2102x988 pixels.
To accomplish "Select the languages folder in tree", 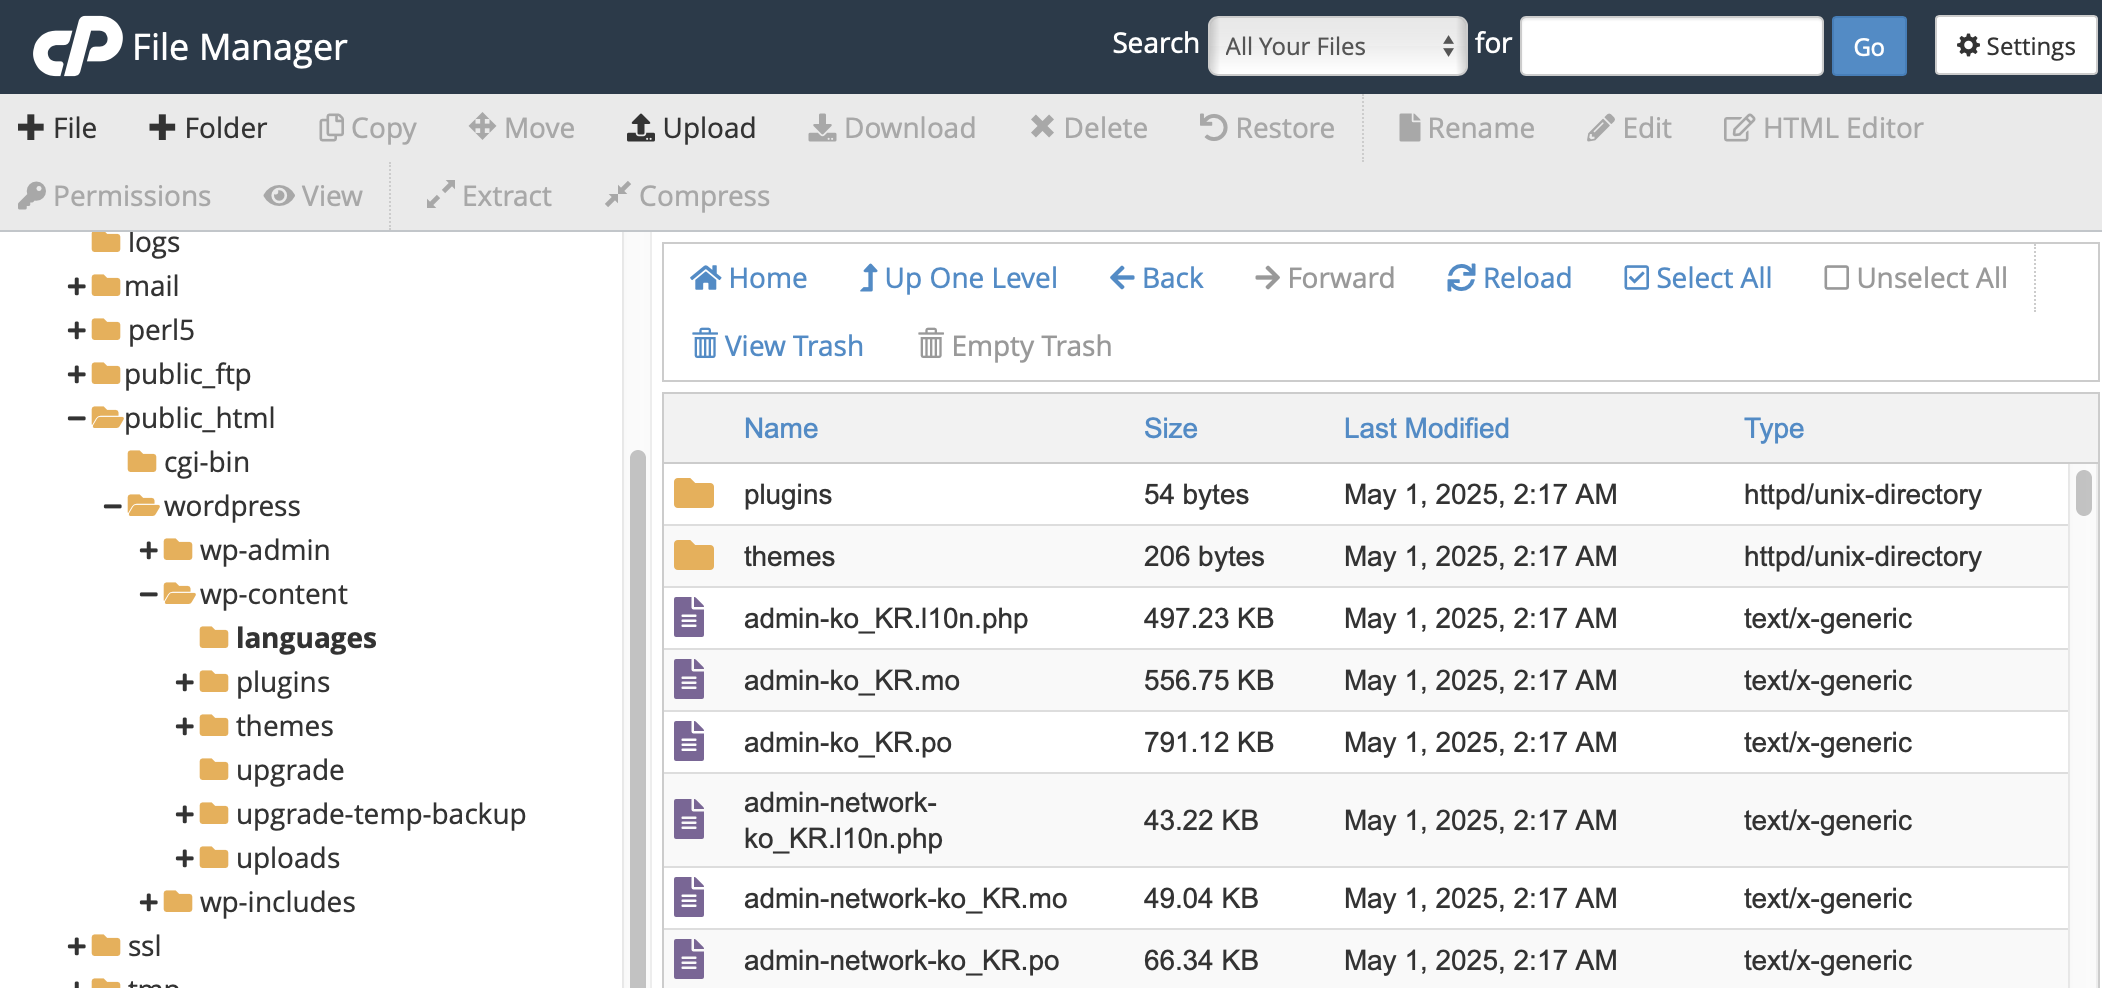I will click(305, 638).
